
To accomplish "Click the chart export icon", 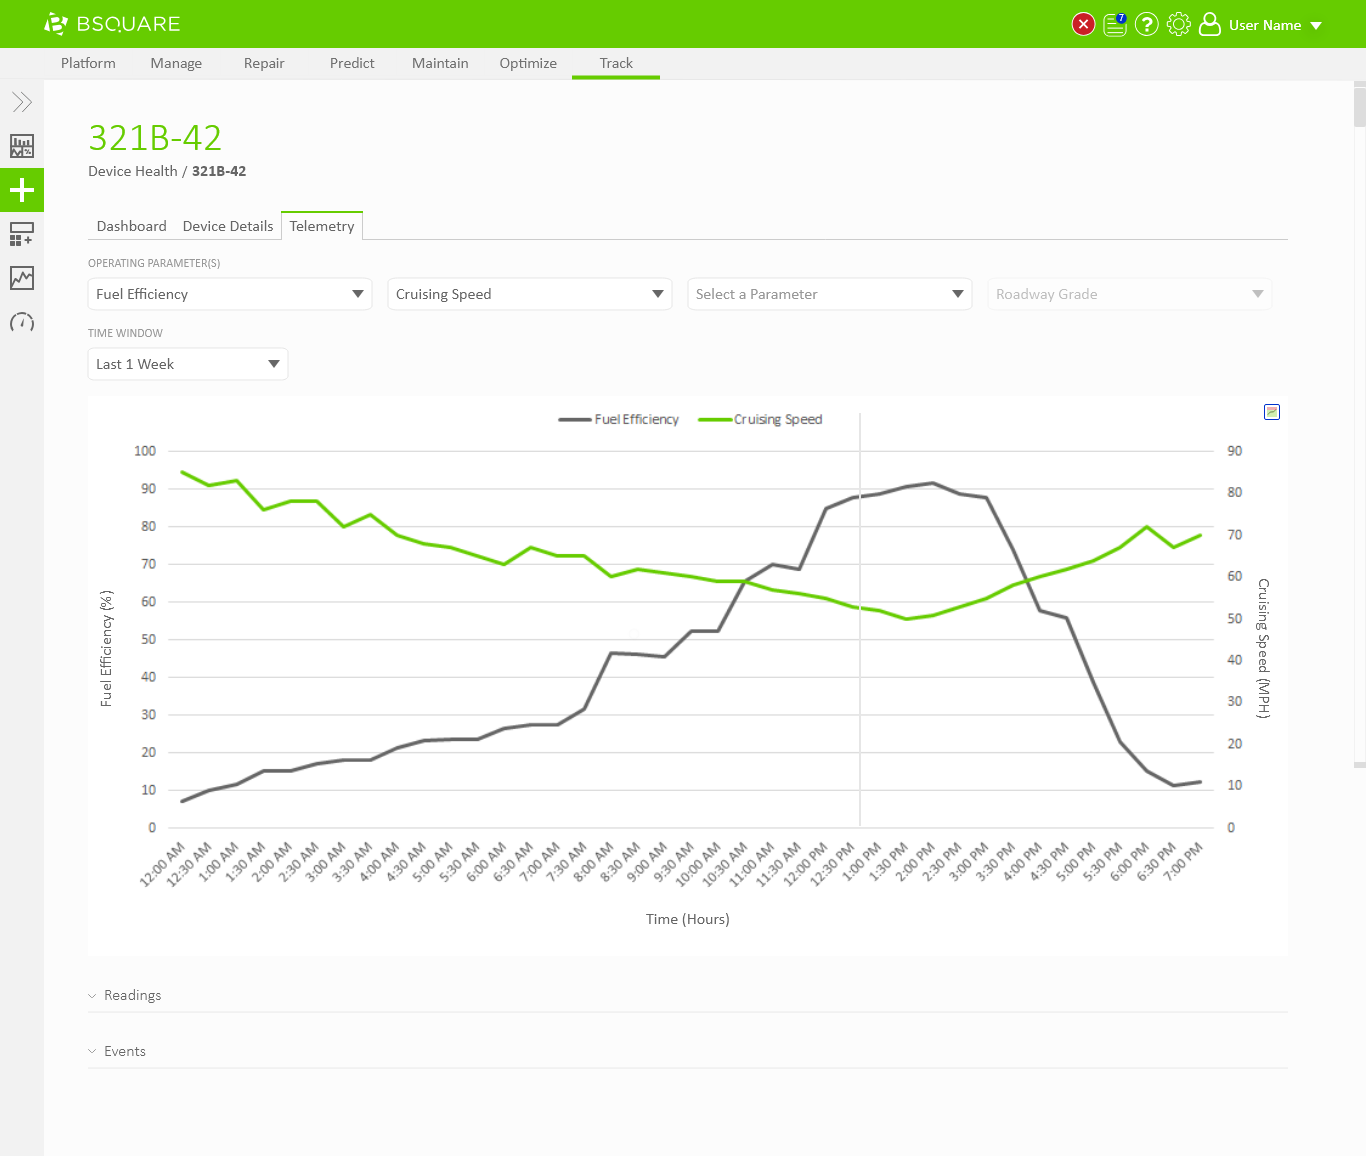I will (x=1272, y=412).
